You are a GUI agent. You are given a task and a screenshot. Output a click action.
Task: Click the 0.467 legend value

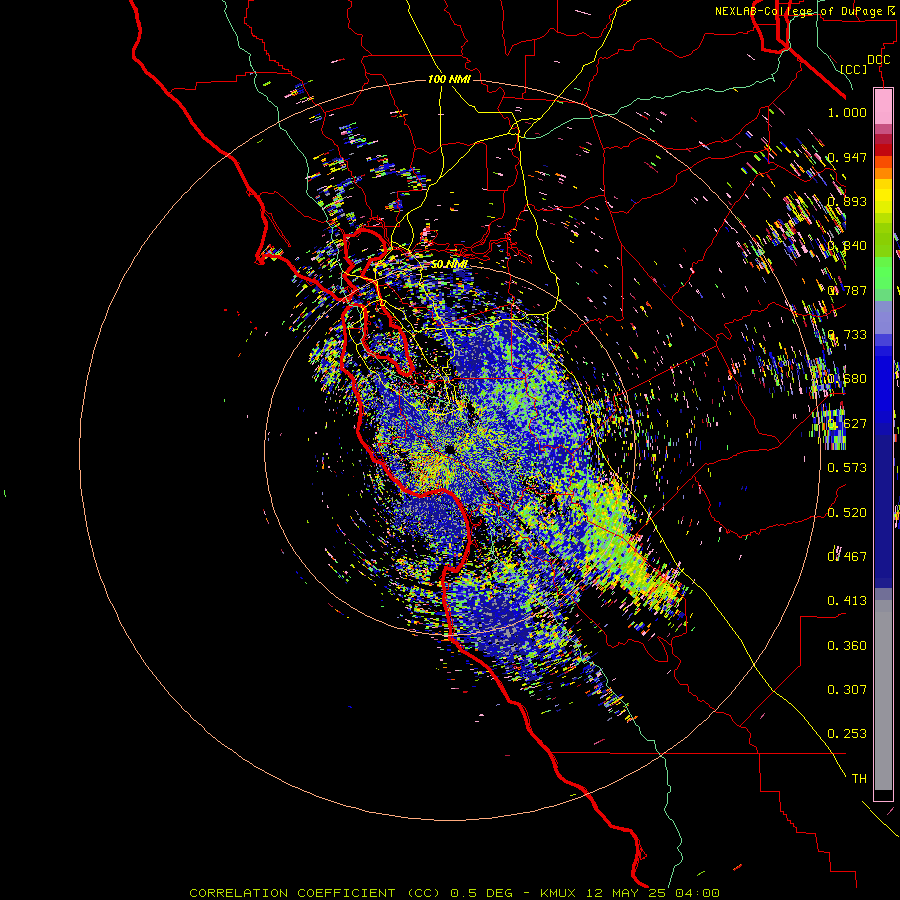847,556
